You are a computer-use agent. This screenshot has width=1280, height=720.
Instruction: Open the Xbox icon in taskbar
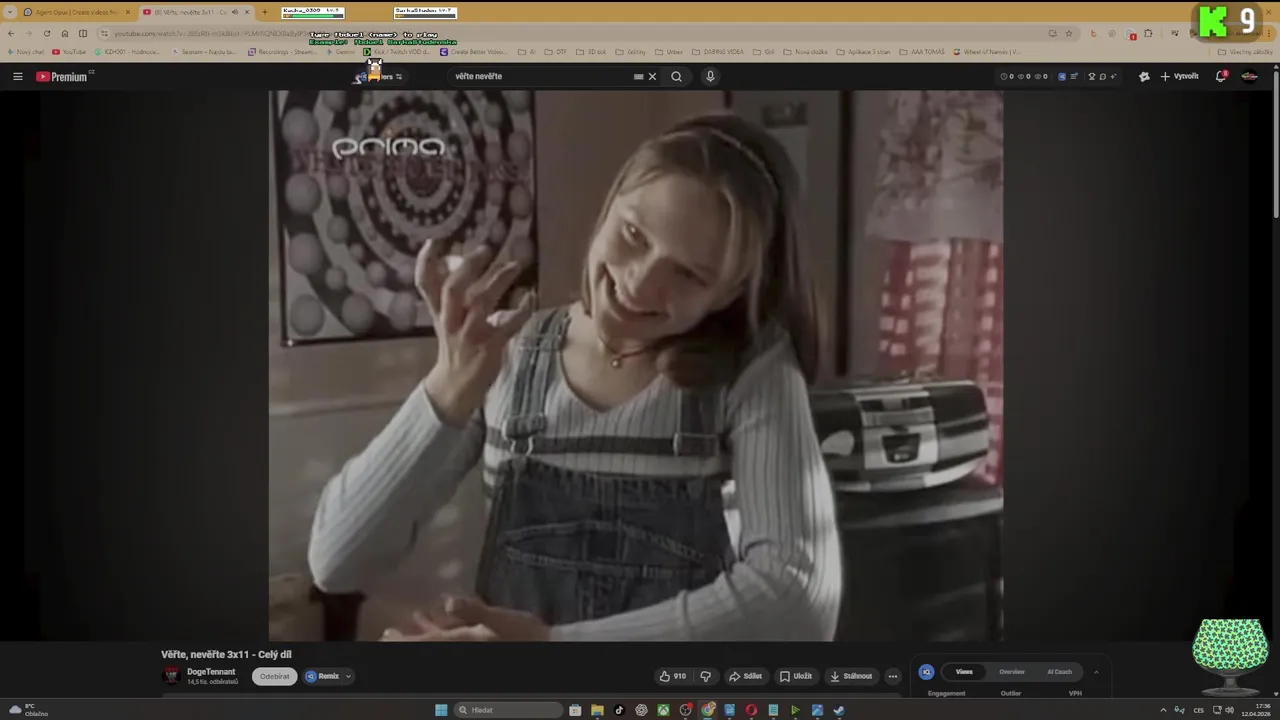click(x=663, y=710)
